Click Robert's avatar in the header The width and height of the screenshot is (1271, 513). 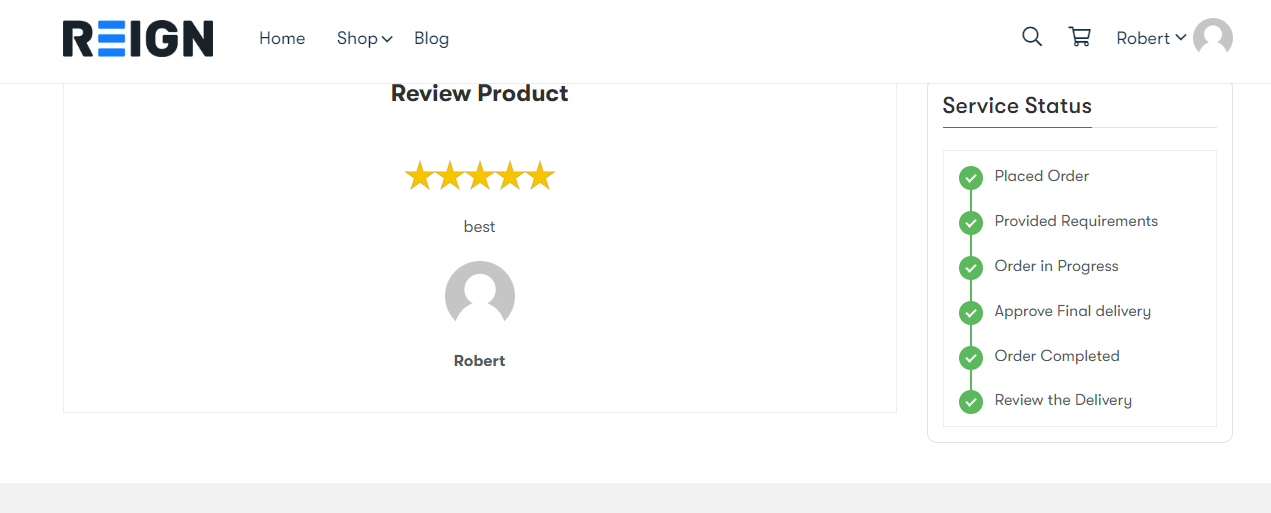click(x=1213, y=38)
